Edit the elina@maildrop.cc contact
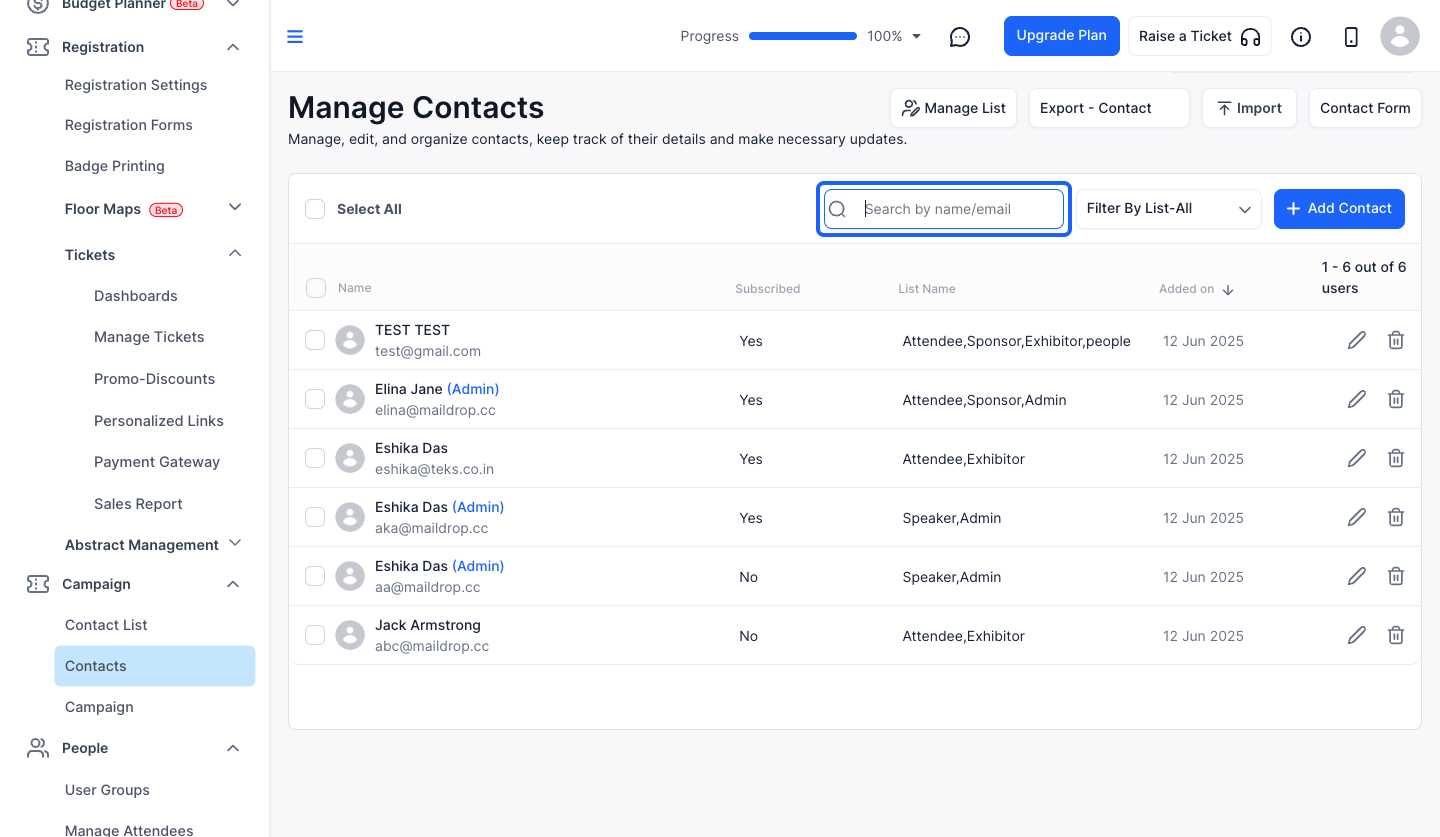The width and height of the screenshot is (1440, 837). coord(1357,399)
